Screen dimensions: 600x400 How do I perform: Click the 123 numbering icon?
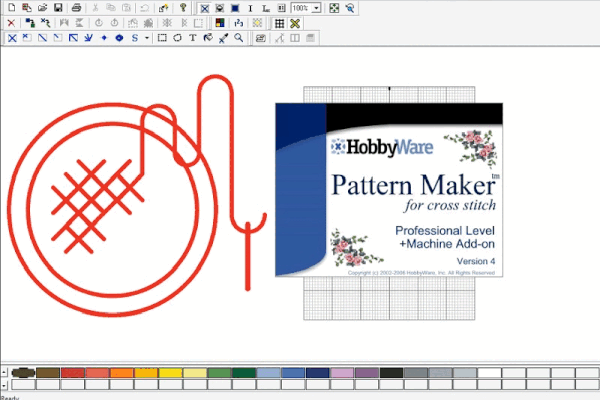click(238, 23)
